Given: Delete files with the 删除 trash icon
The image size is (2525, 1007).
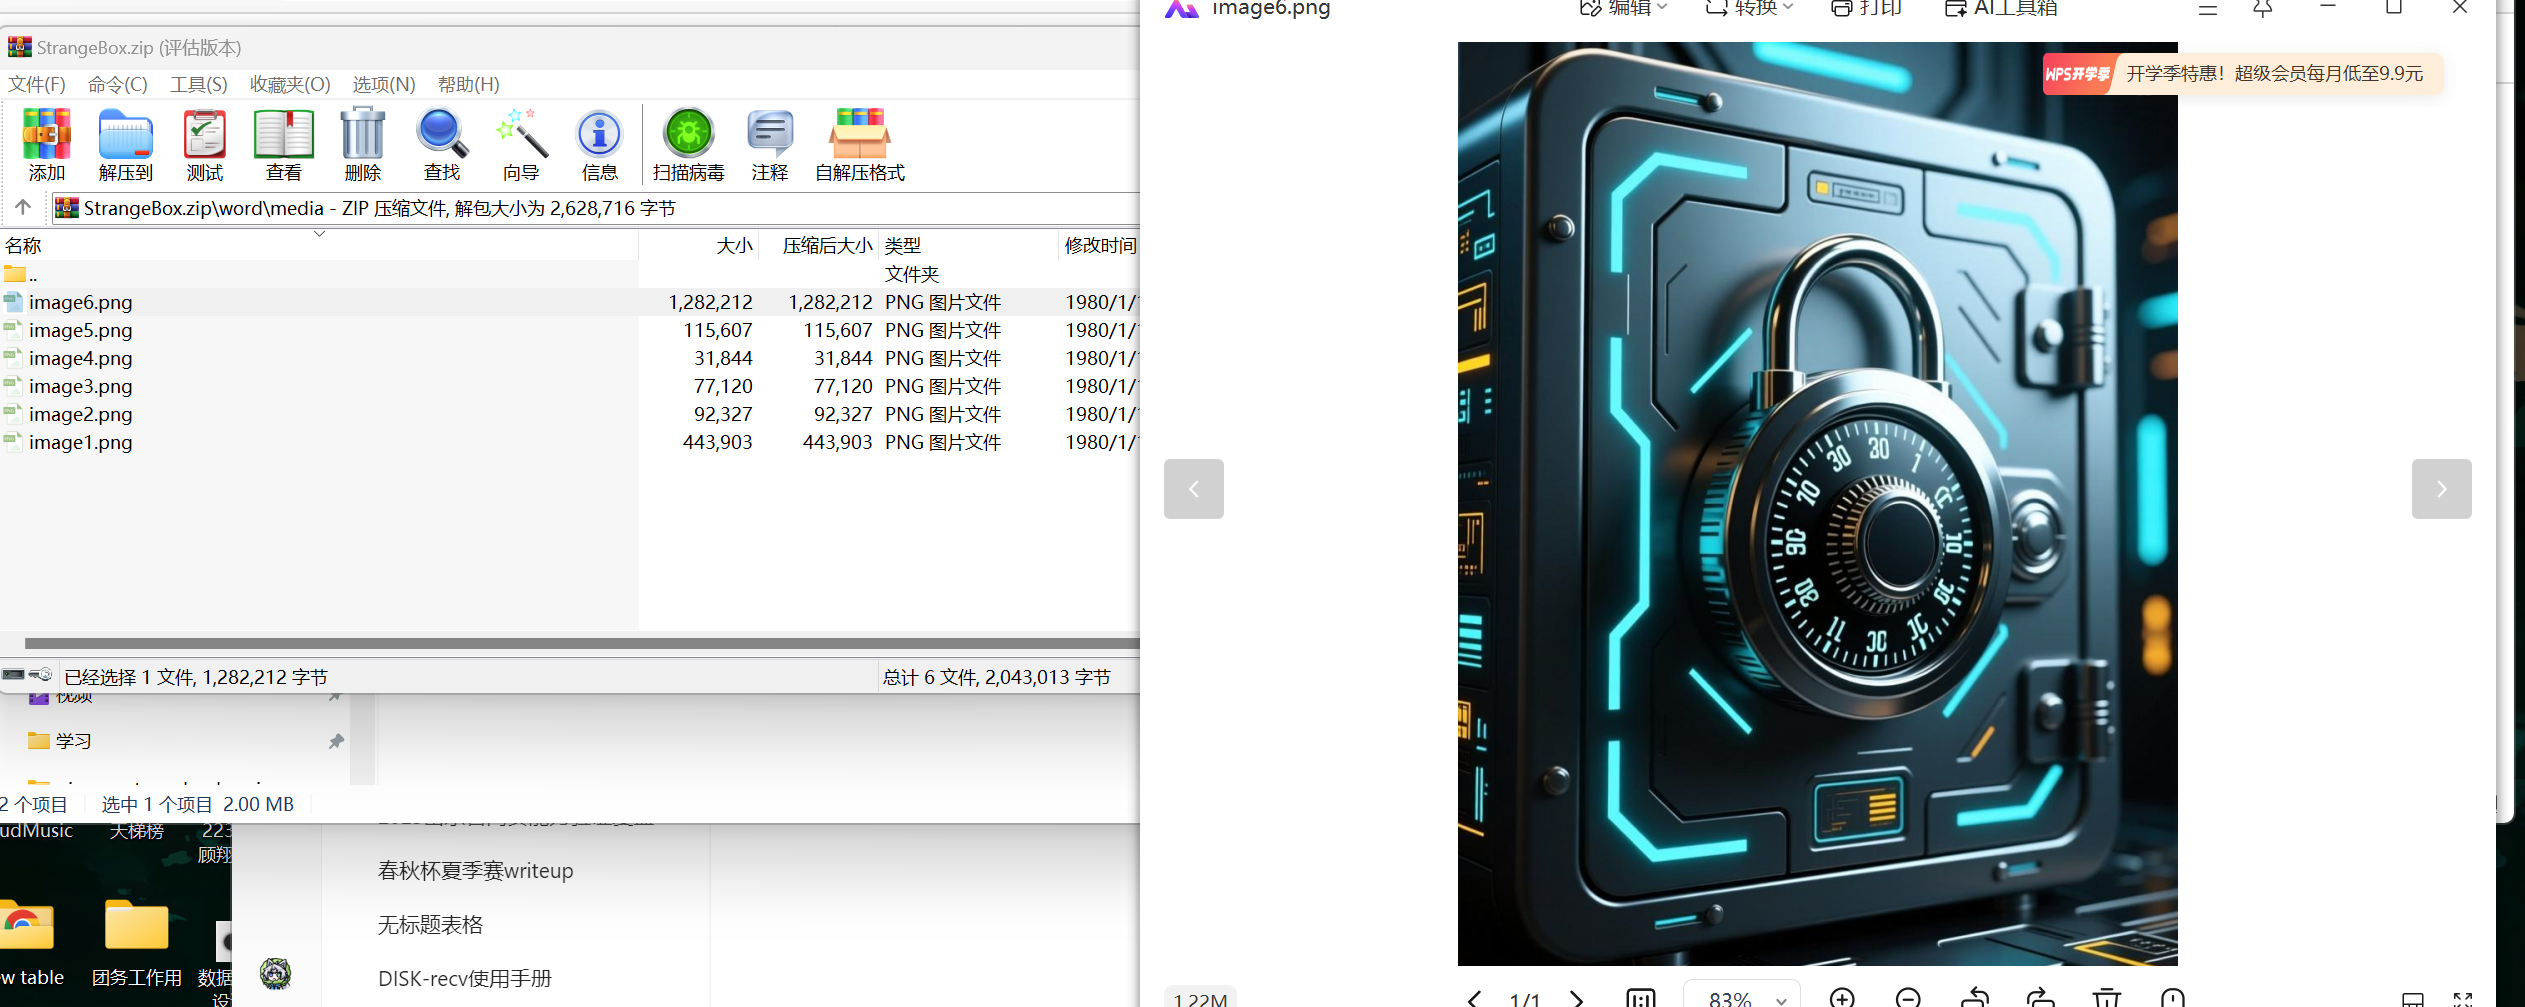Looking at the screenshot, I should tap(362, 144).
